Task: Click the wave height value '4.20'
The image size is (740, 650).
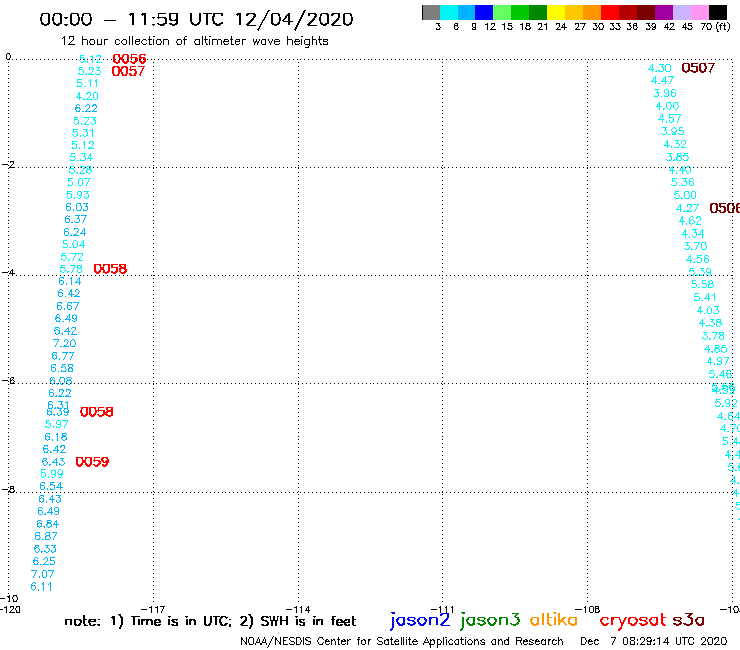Action: coord(87,96)
